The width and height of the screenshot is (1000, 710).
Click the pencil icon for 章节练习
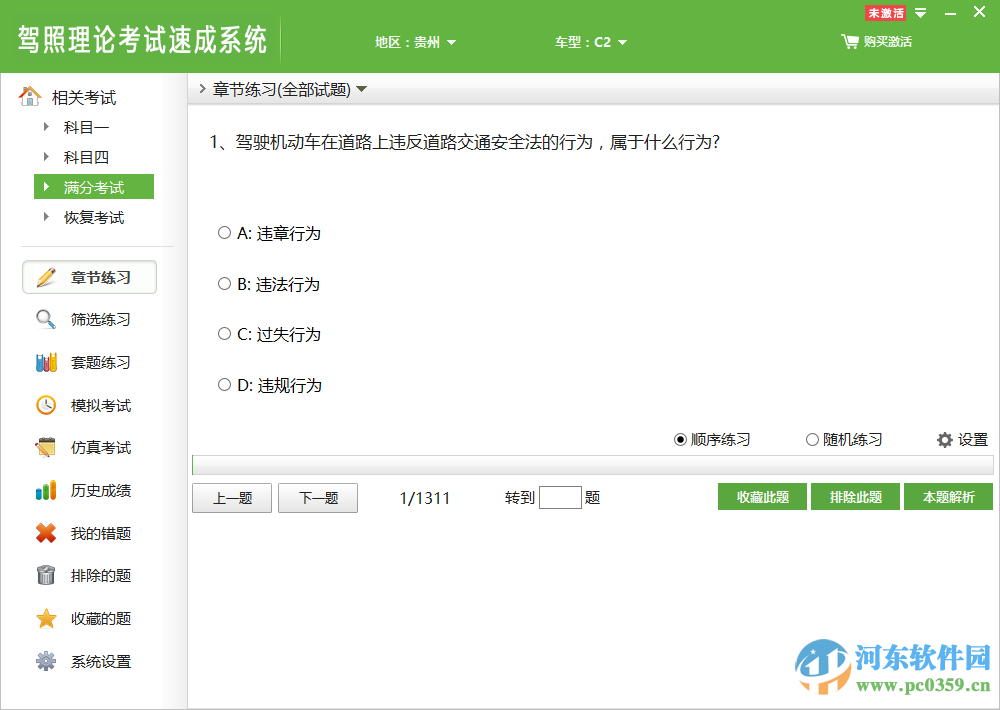46,277
